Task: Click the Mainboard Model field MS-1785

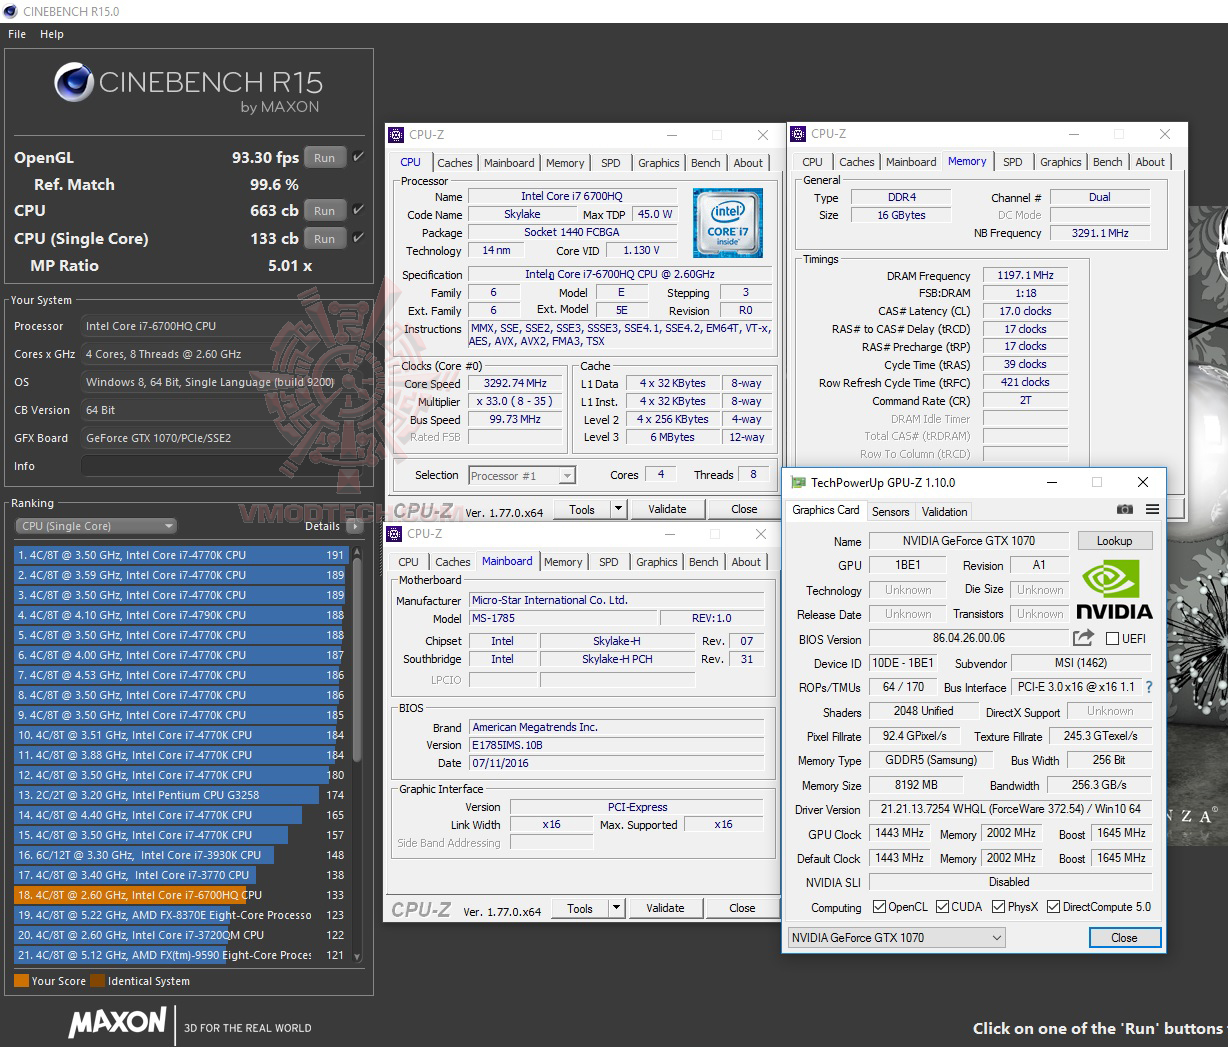Action: (x=563, y=618)
